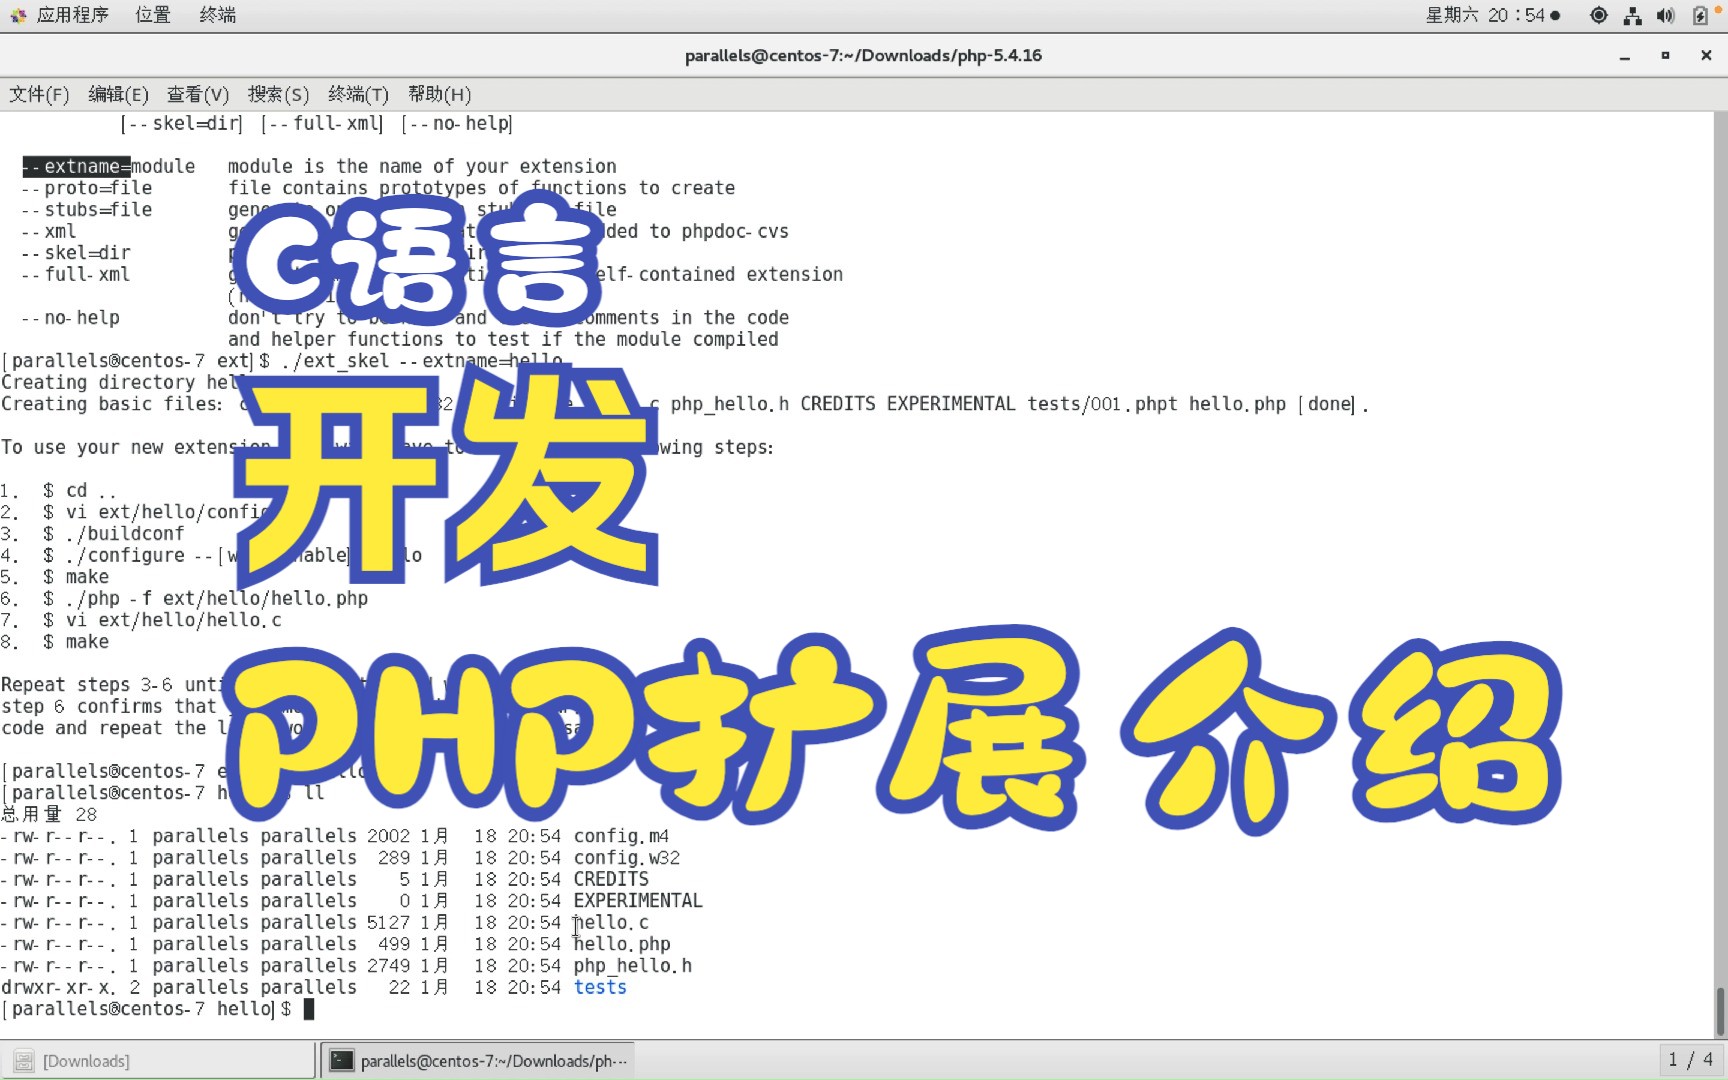Click the config.m4 file name
1728x1080 pixels.
click(x=621, y=836)
